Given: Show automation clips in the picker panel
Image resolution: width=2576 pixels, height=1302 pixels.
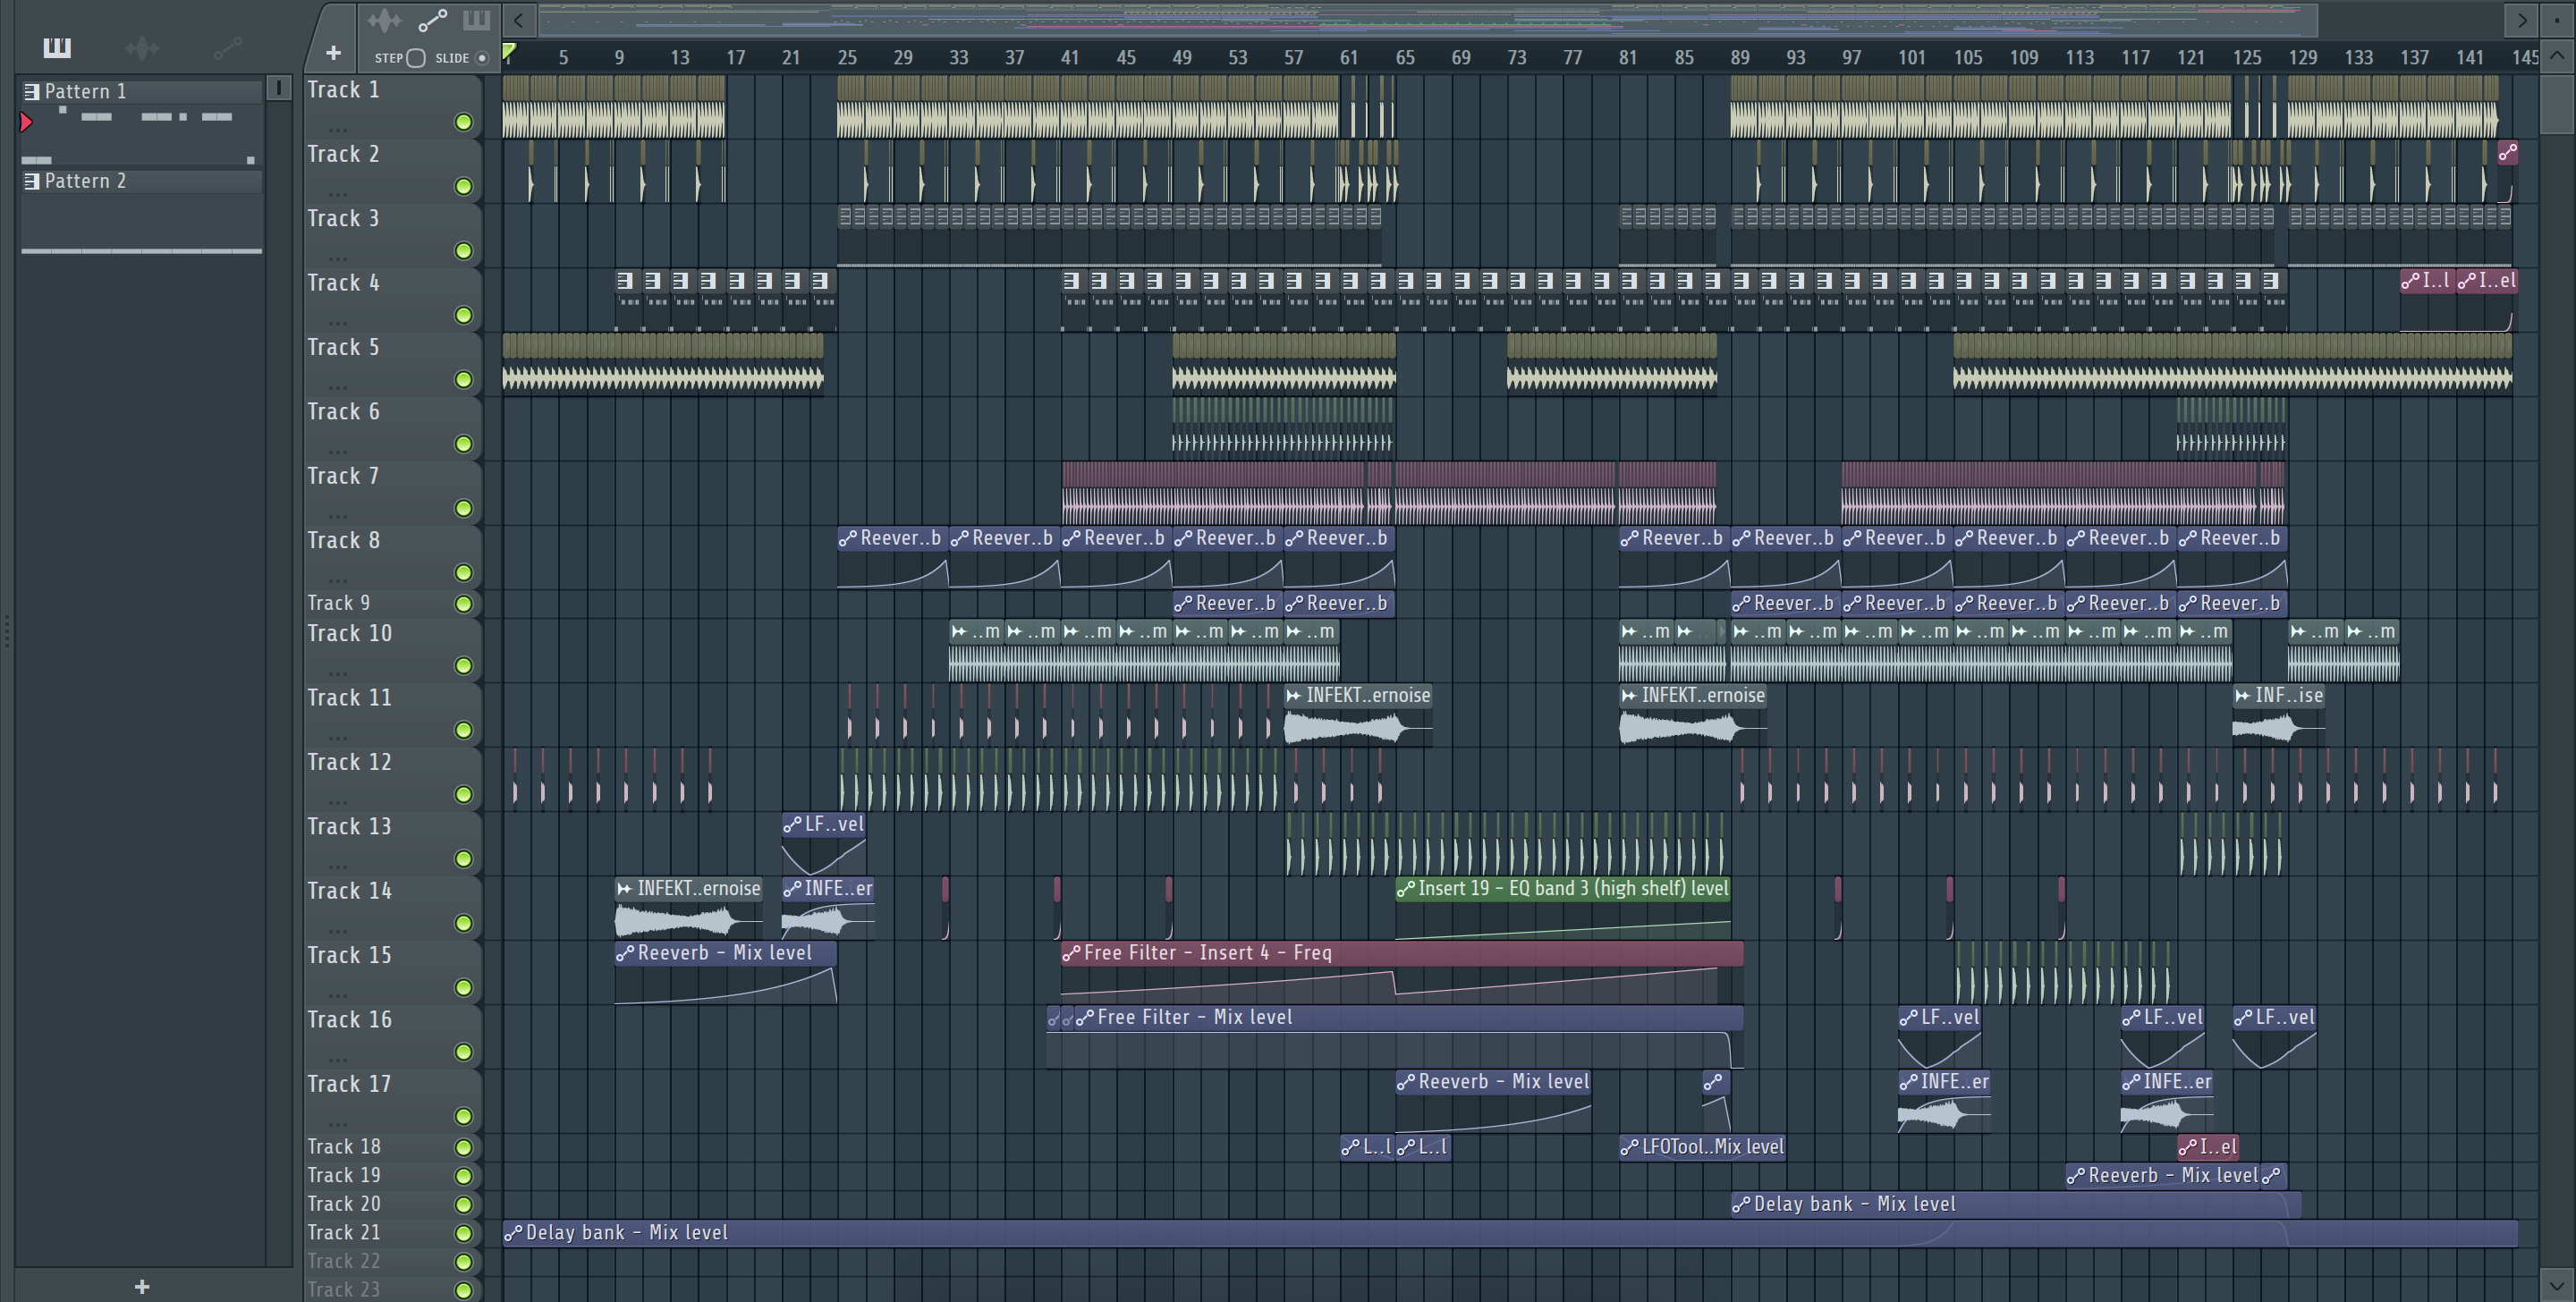Looking at the screenshot, I should pyautogui.click(x=228, y=47).
